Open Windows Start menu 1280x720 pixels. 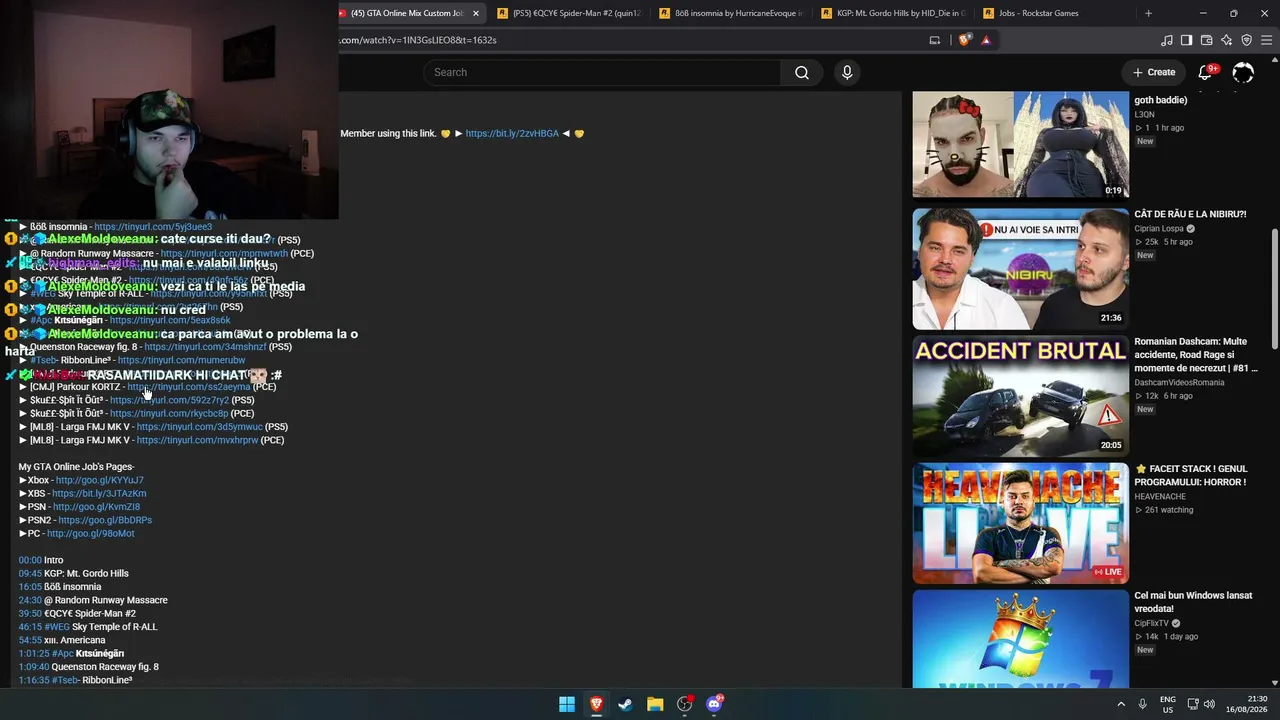coord(567,704)
